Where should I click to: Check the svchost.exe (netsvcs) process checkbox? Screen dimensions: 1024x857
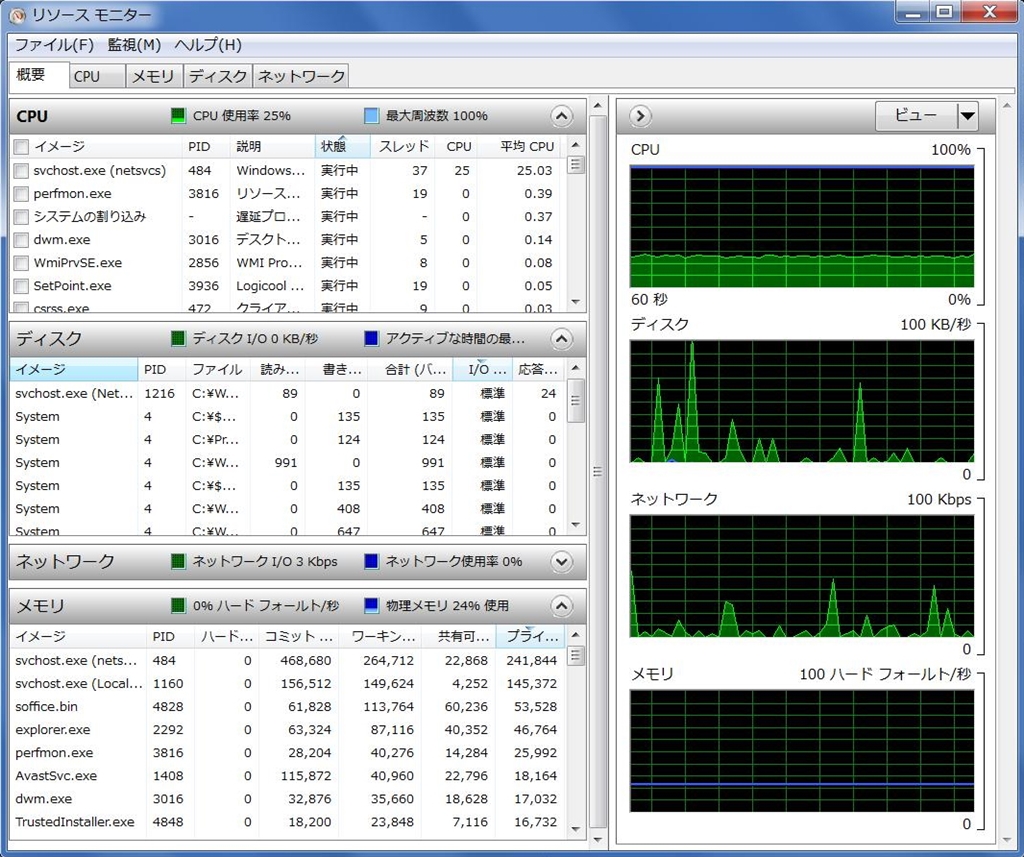point(21,170)
